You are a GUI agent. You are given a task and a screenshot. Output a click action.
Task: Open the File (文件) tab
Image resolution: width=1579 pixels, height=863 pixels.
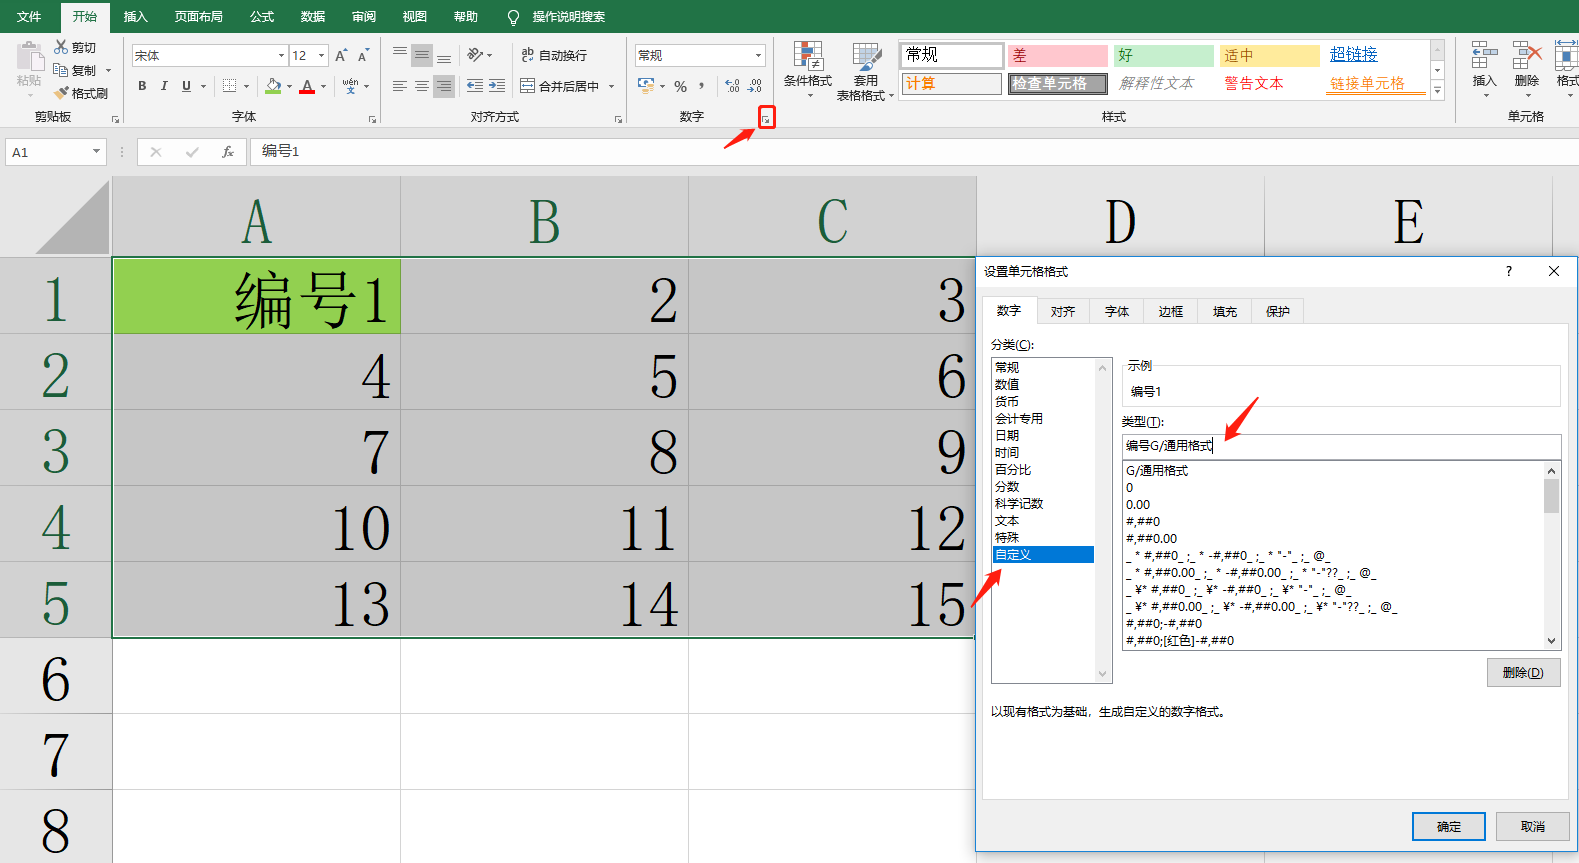[29, 17]
